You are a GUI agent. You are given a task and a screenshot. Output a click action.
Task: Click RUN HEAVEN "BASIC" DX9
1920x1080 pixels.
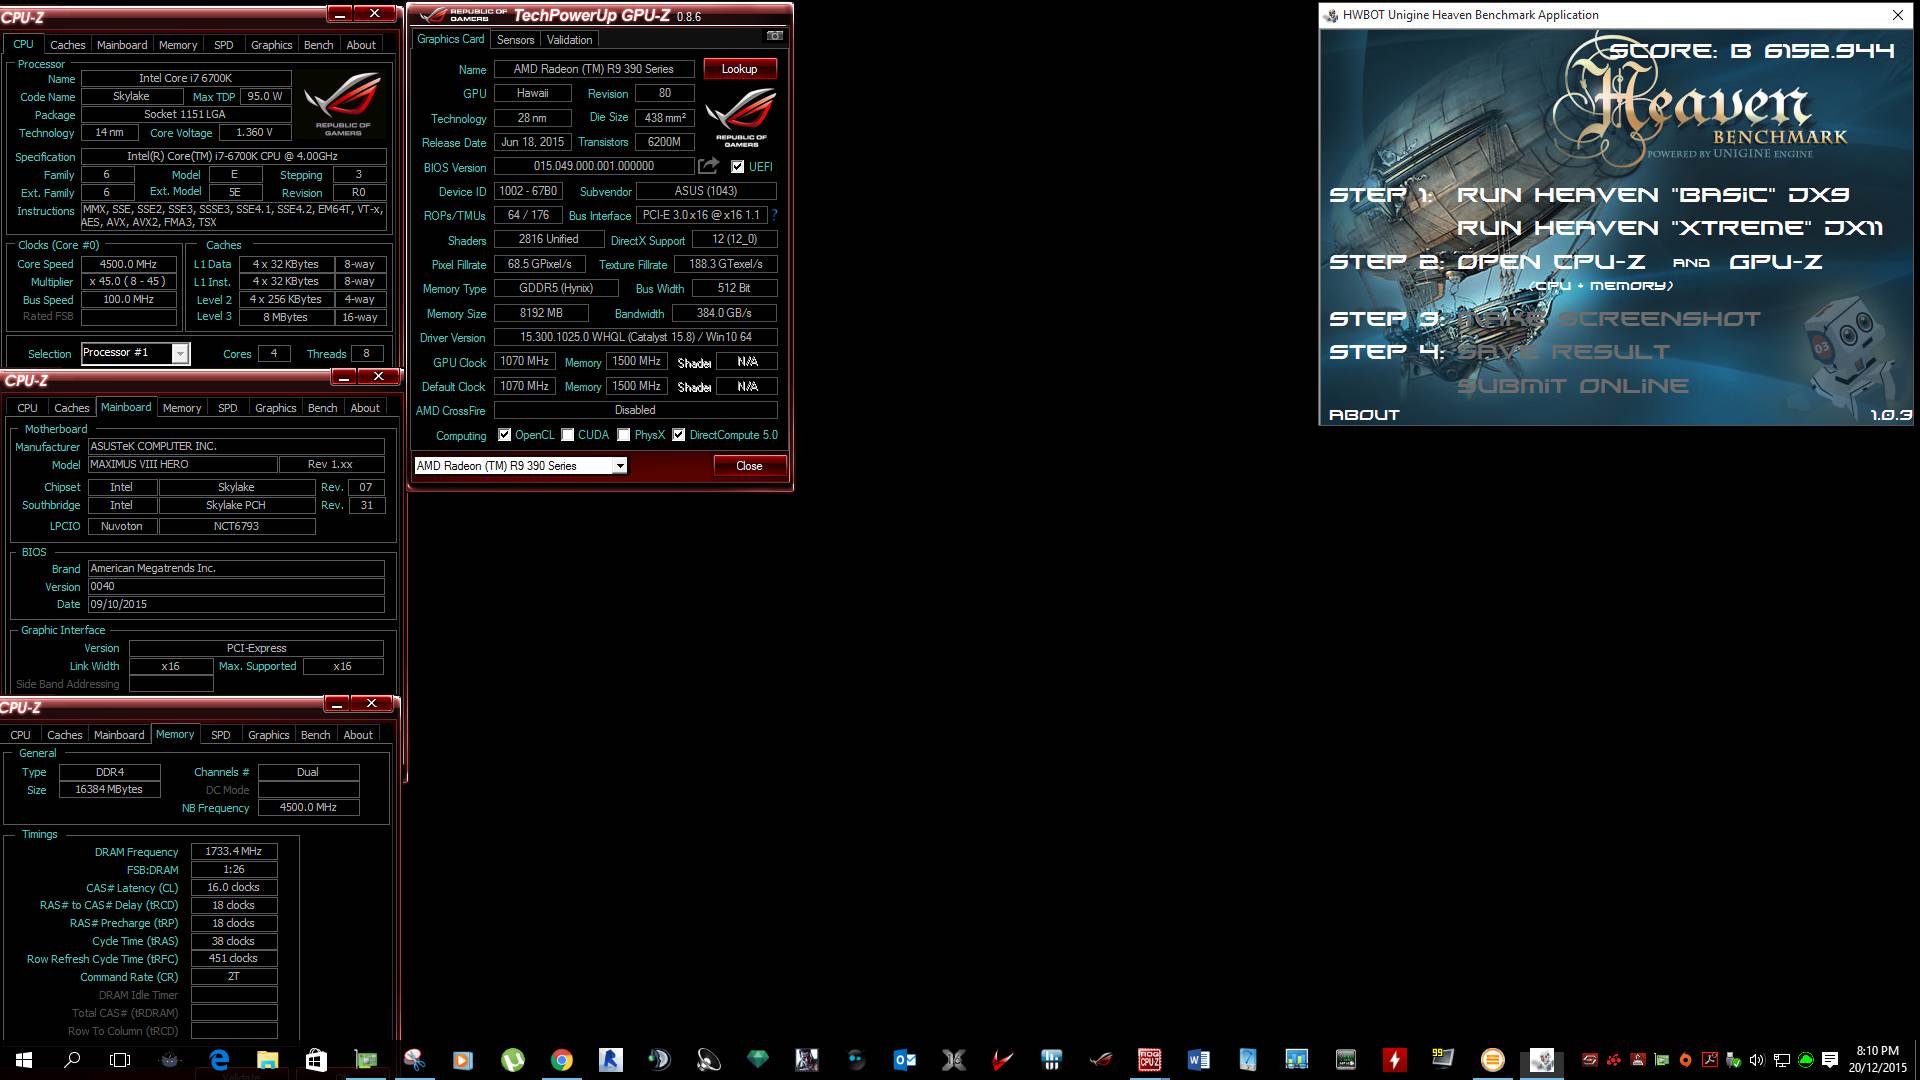pos(1653,195)
